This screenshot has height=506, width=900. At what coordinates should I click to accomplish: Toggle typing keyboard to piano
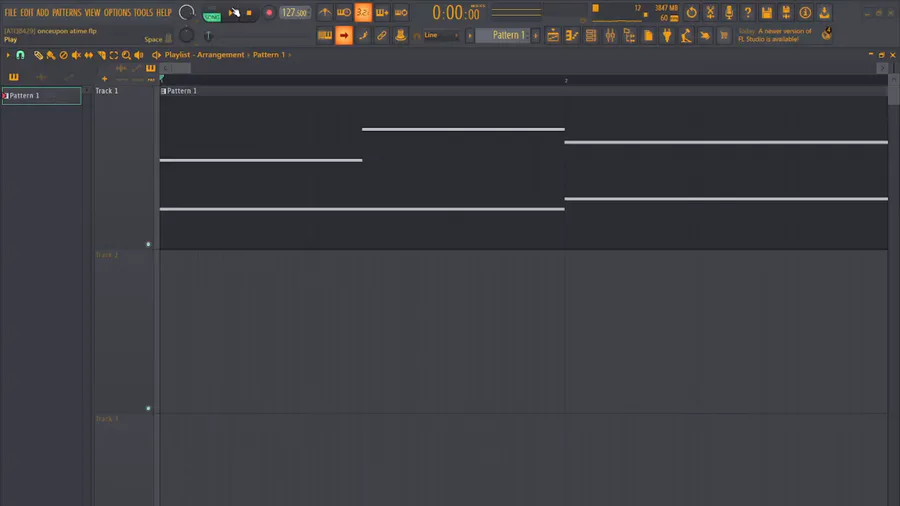(x=325, y=36)
